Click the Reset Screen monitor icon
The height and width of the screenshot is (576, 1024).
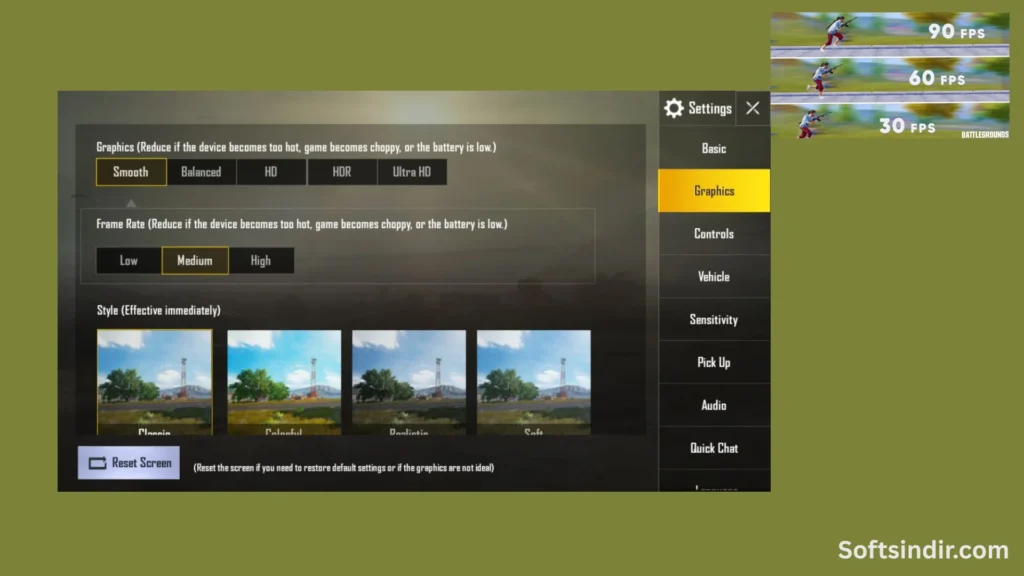pos(97,463)
